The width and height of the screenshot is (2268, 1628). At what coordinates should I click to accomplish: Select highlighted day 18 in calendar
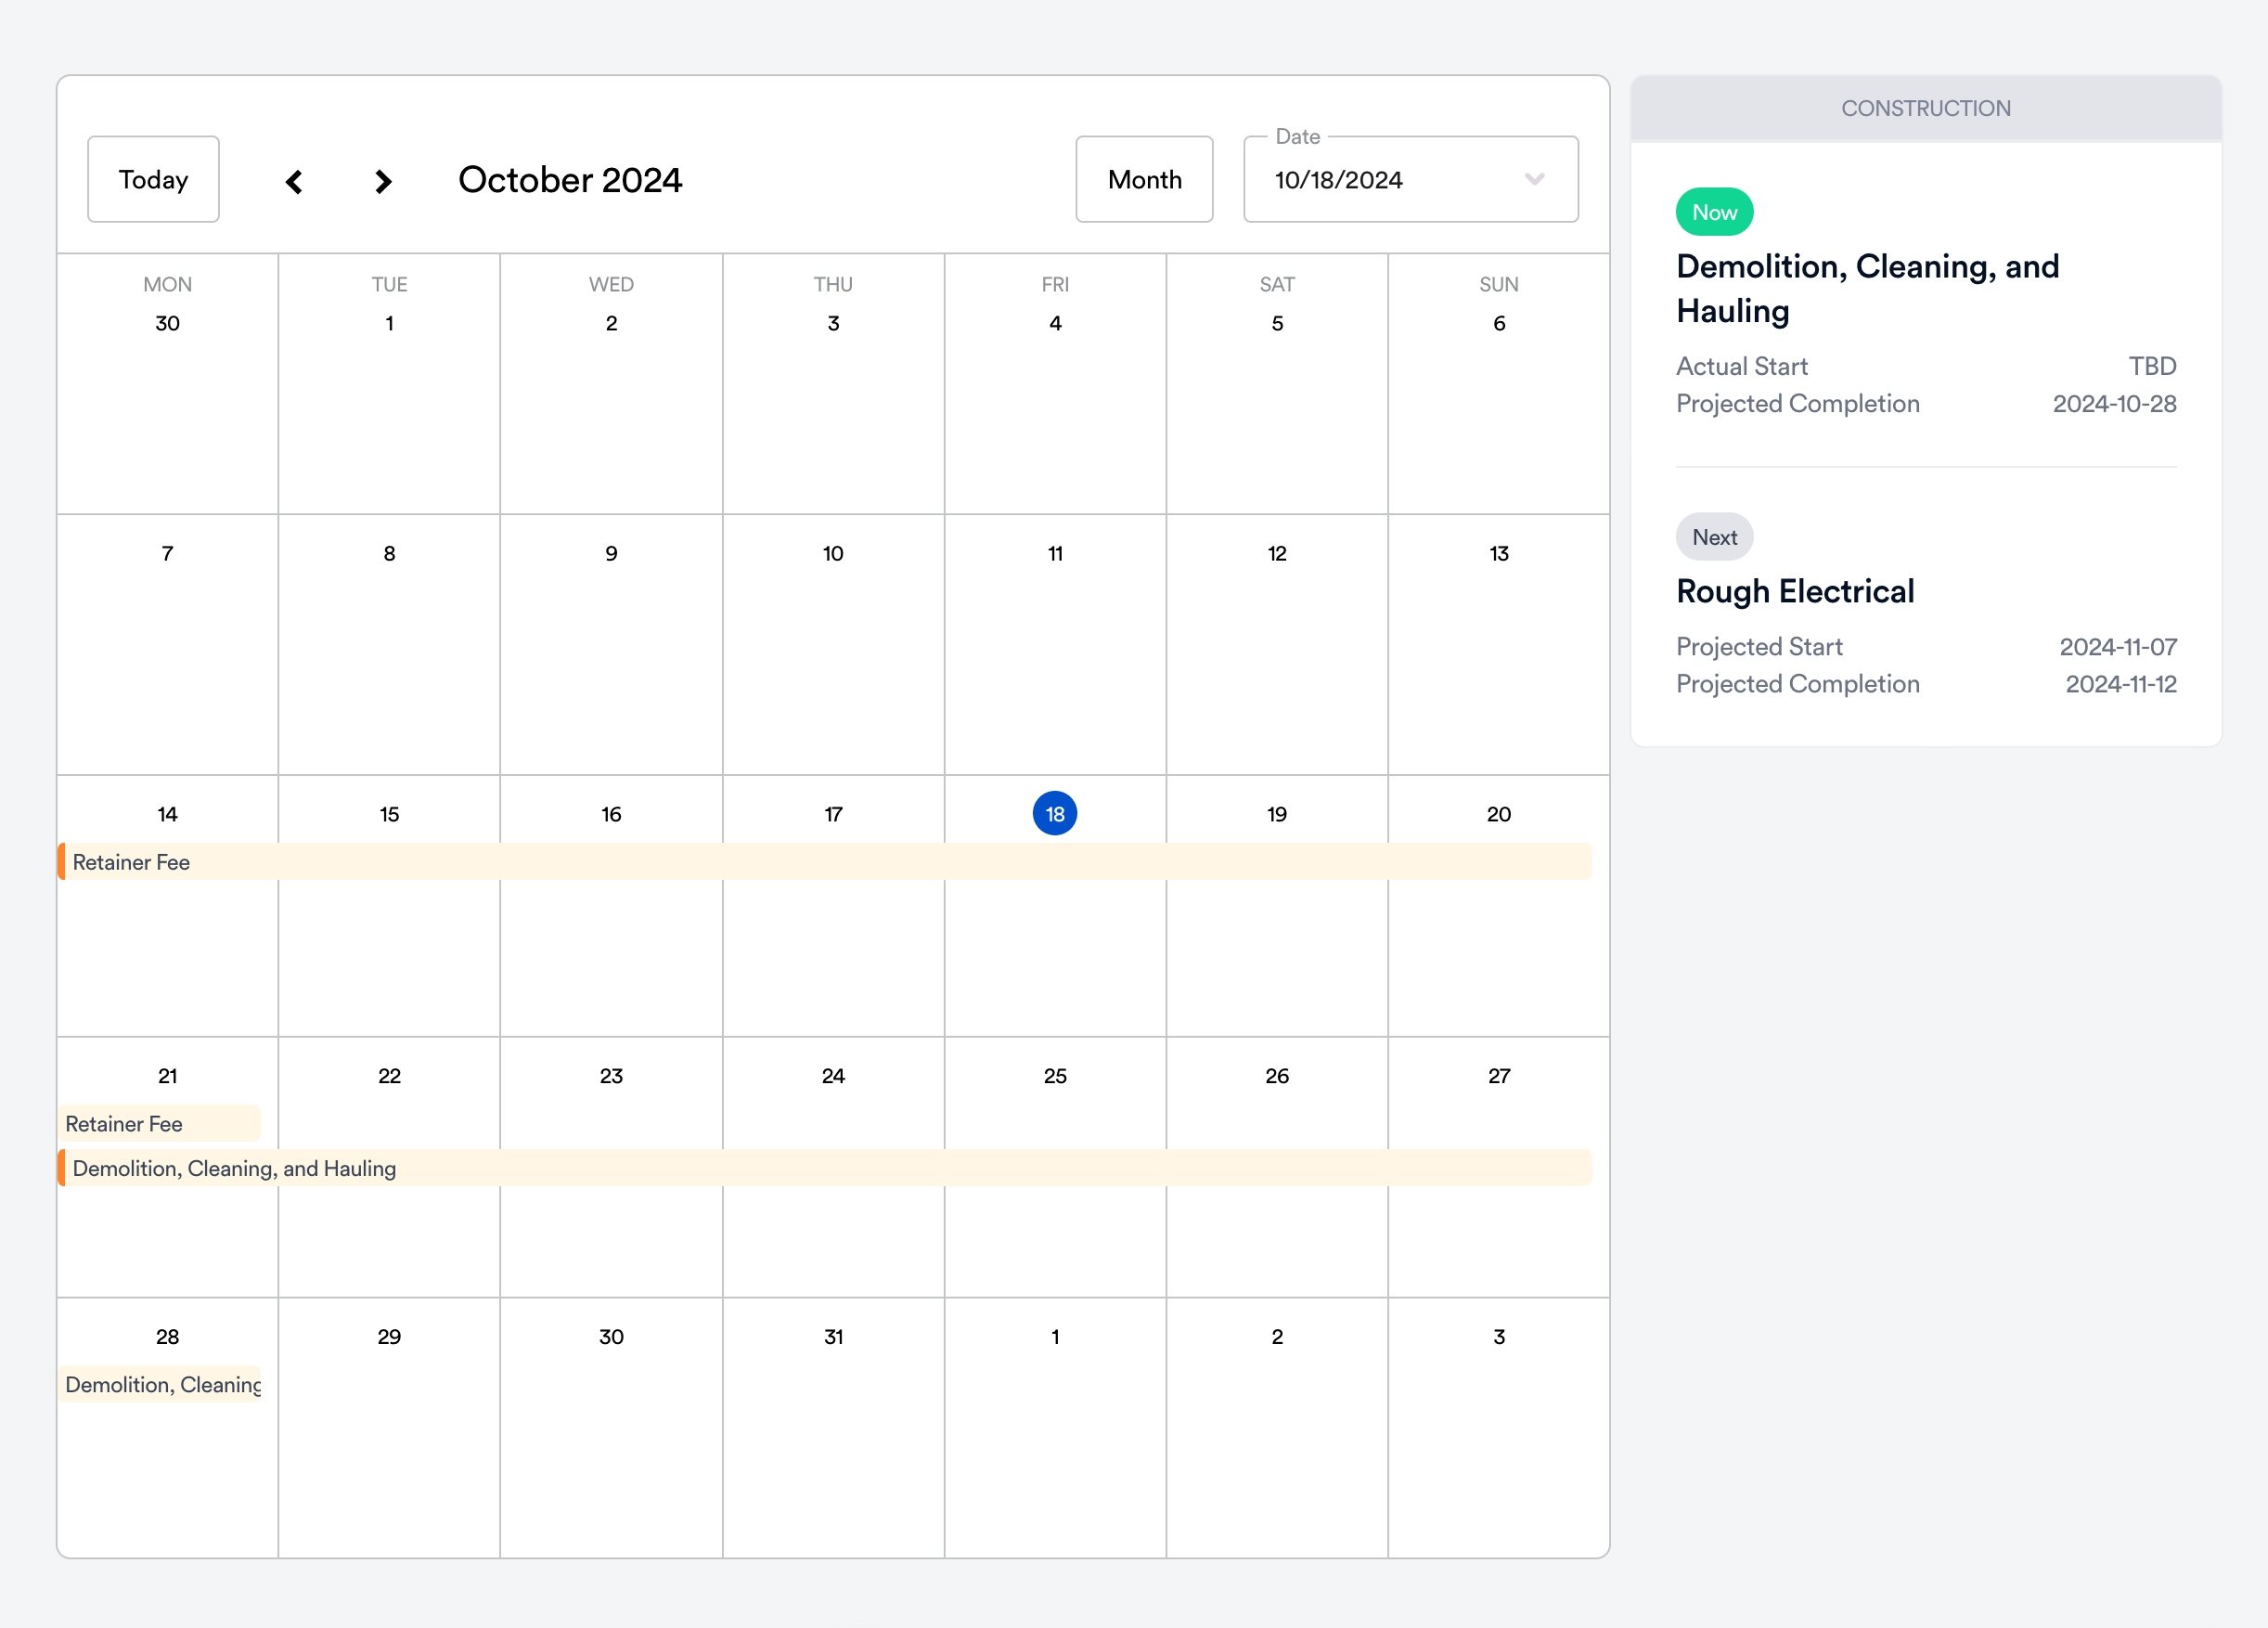(x=1054, y=814)
